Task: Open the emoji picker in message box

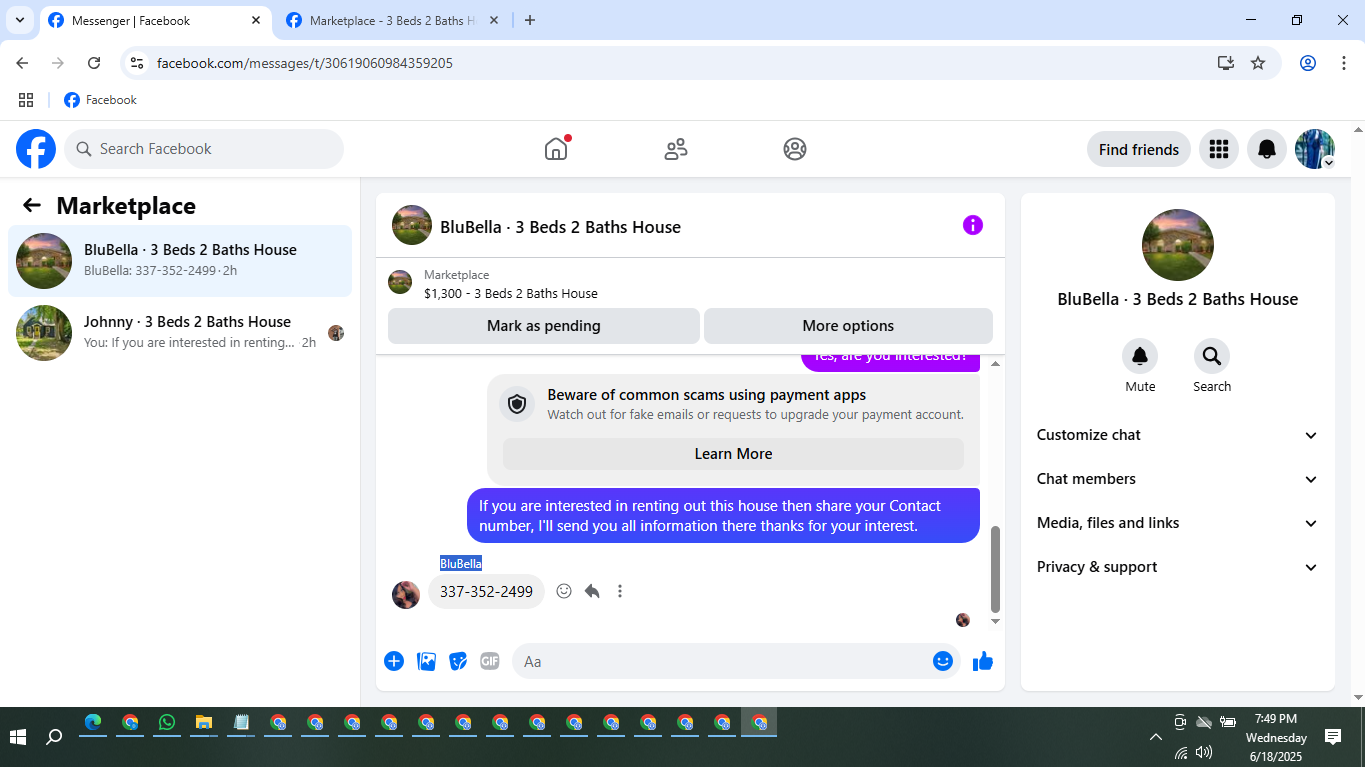Action: [943, 661]
